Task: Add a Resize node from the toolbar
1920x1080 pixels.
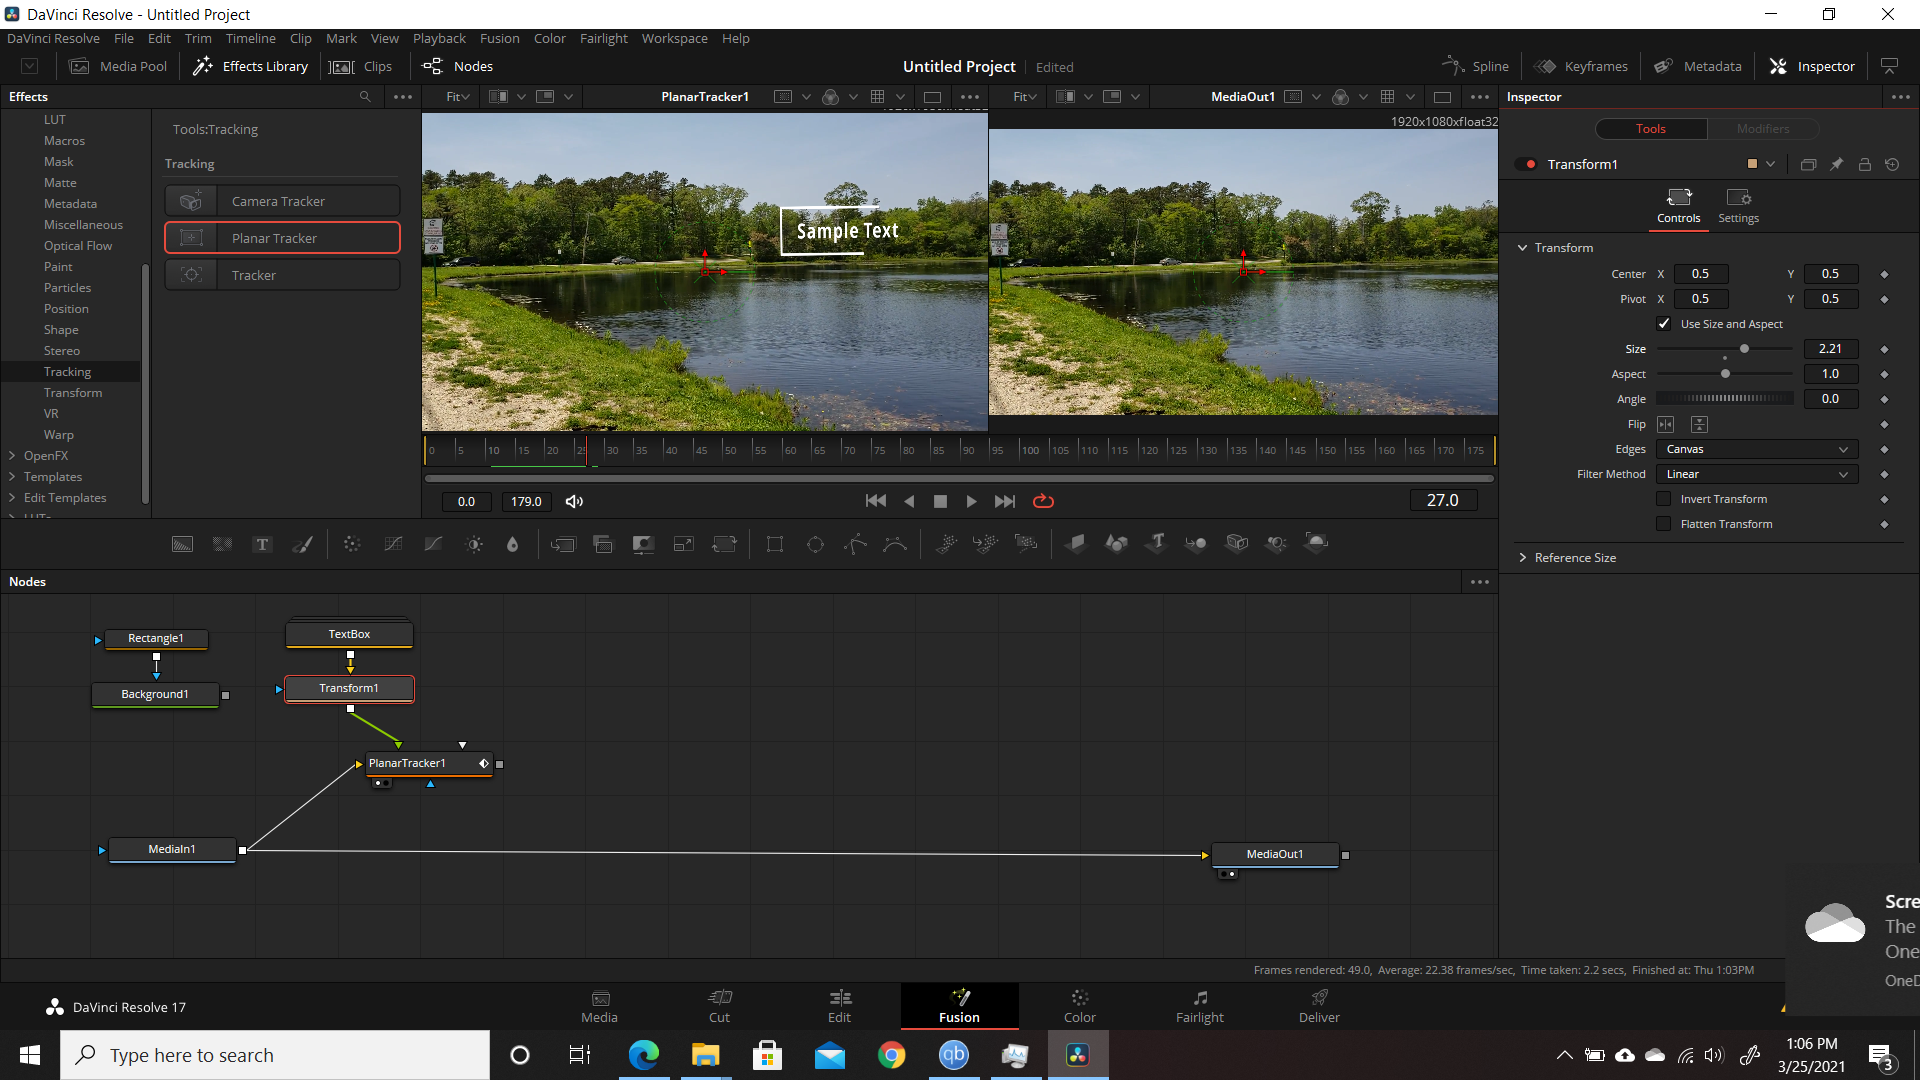Action: 684,544
